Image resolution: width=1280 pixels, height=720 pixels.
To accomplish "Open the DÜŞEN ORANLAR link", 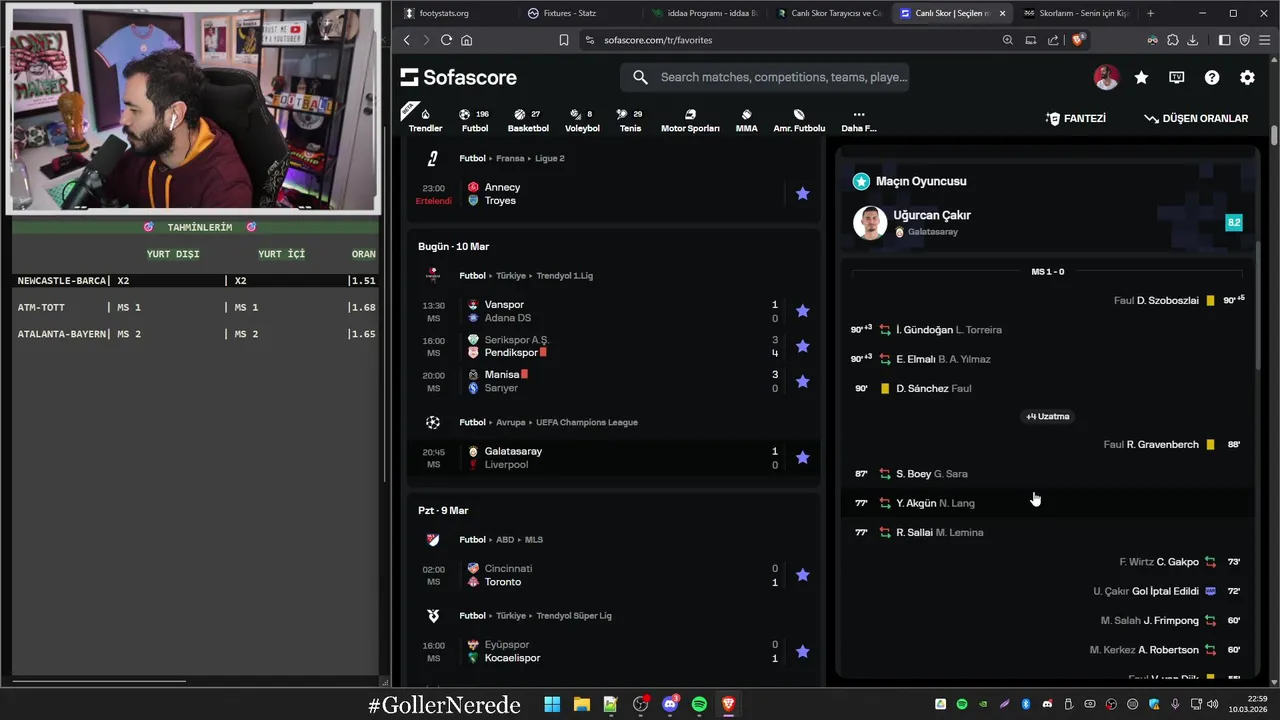I will pos(1196,118).
